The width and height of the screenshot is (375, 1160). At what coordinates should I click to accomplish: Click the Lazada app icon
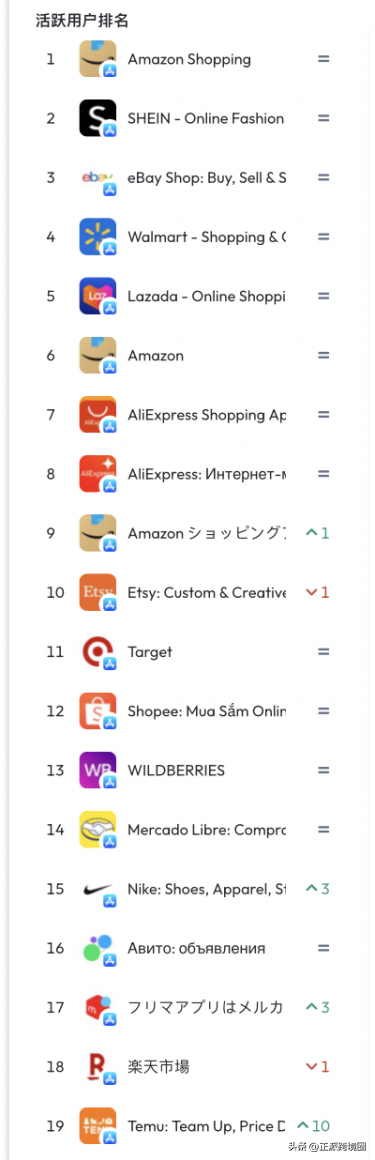tap(98, 296)
